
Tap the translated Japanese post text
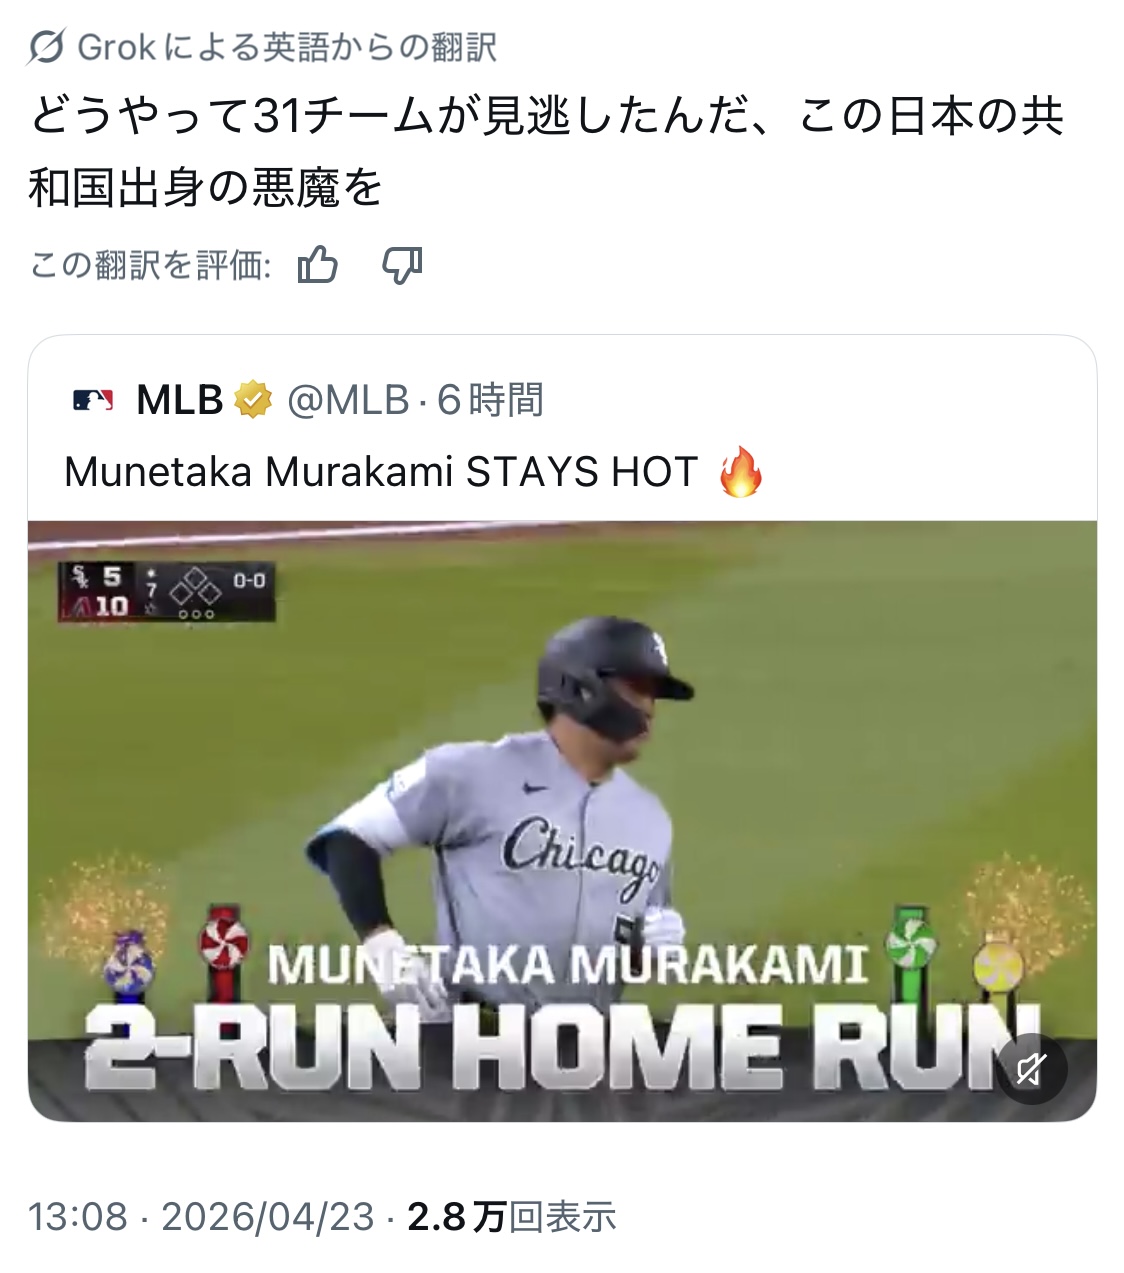(x=546, y=152)
